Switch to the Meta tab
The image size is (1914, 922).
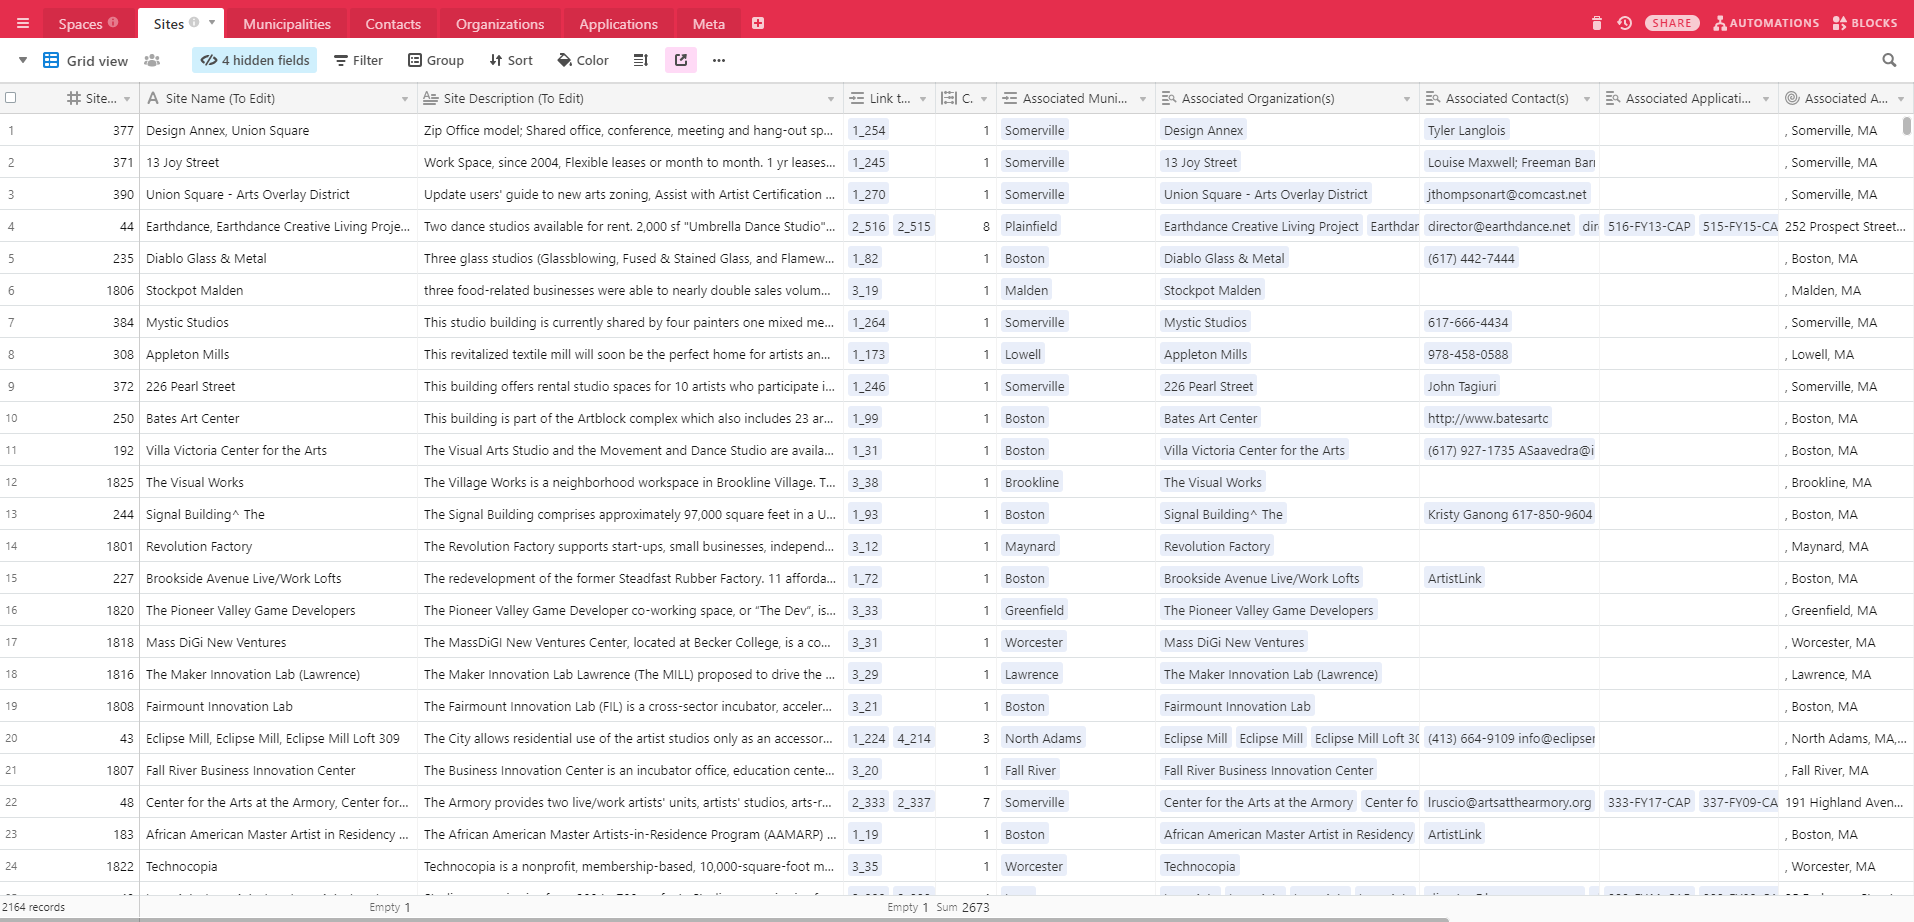coord(709,24)
